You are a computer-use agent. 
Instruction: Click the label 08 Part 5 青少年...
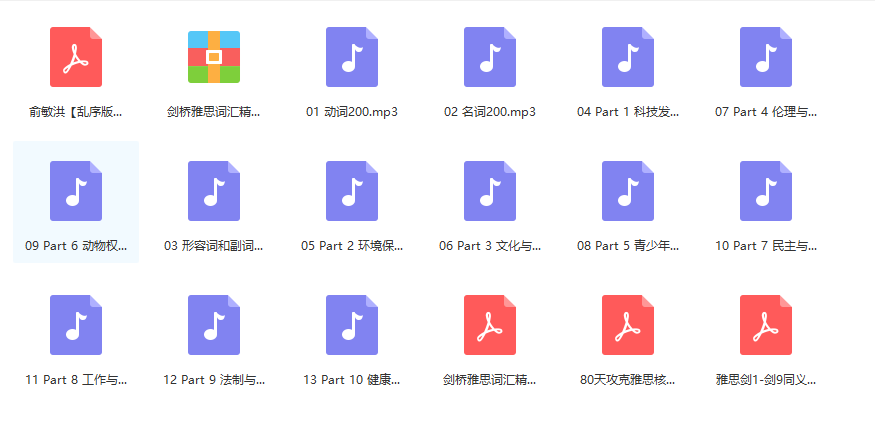[x=628, y=246]
